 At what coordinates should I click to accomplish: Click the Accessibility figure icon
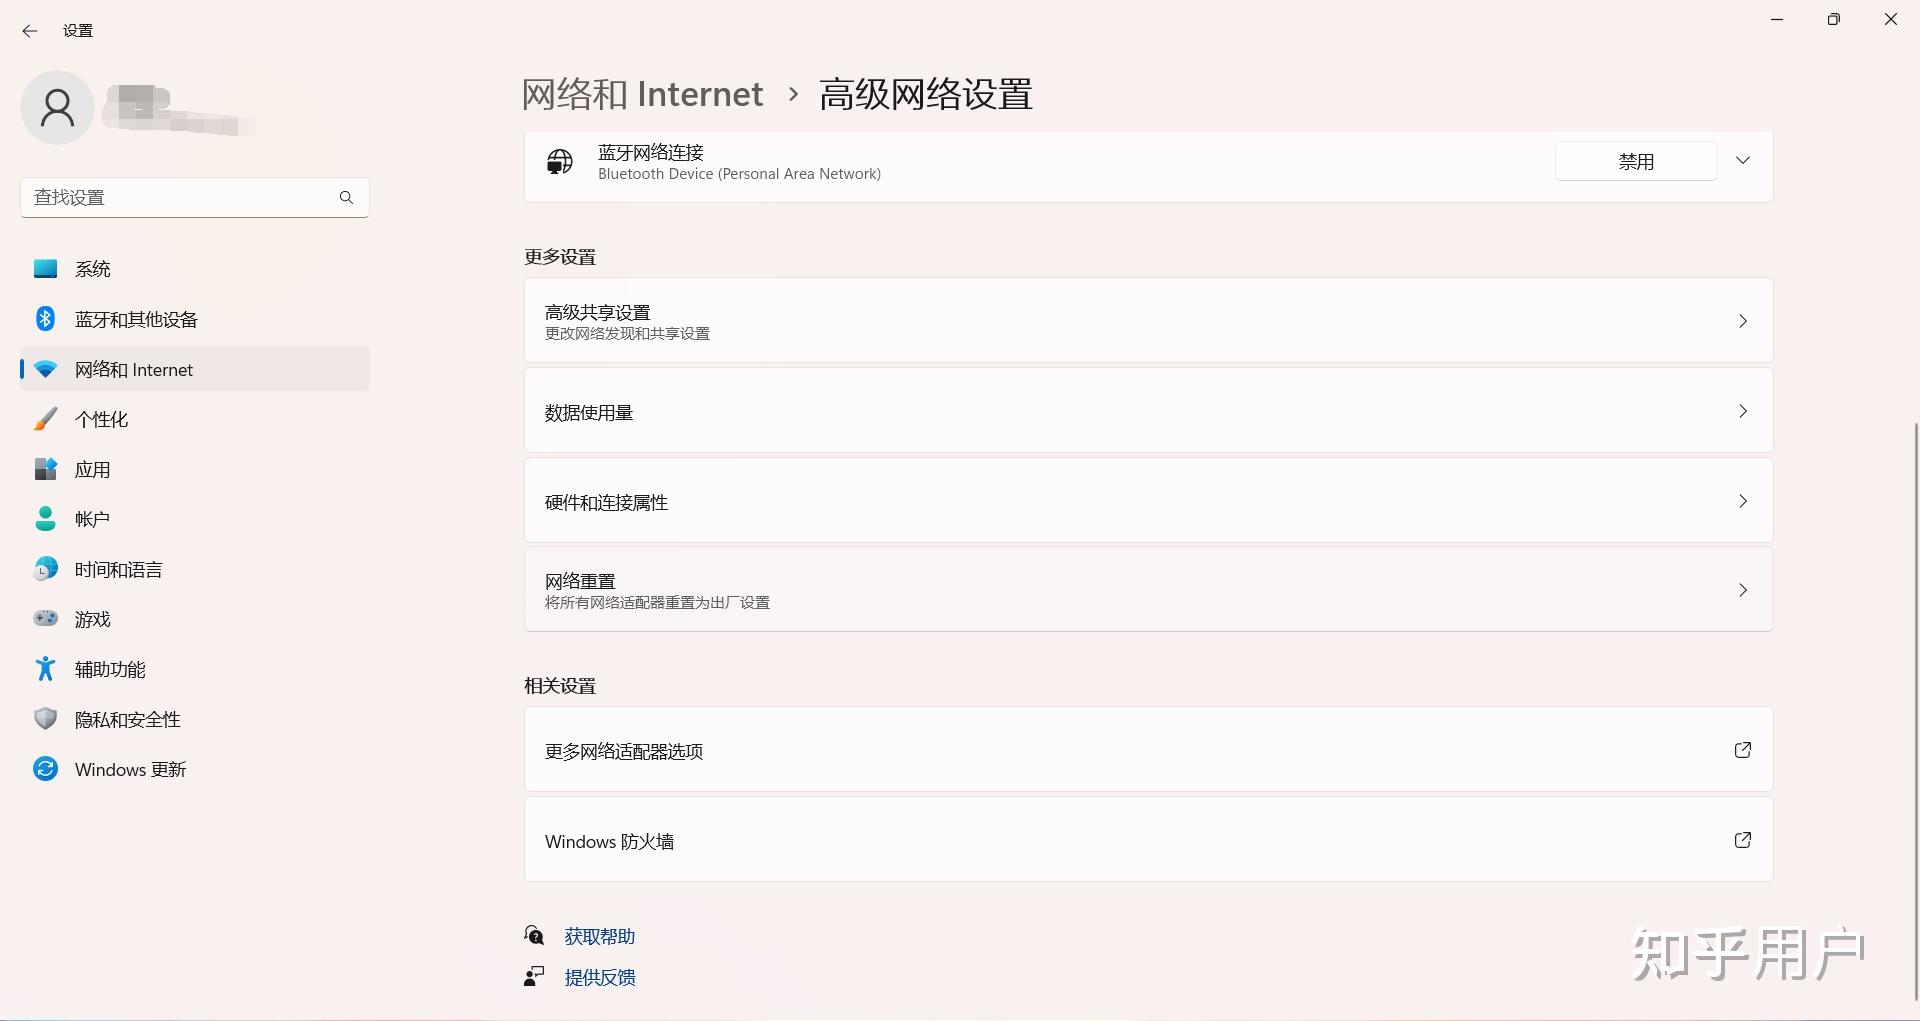coord(45,669)
